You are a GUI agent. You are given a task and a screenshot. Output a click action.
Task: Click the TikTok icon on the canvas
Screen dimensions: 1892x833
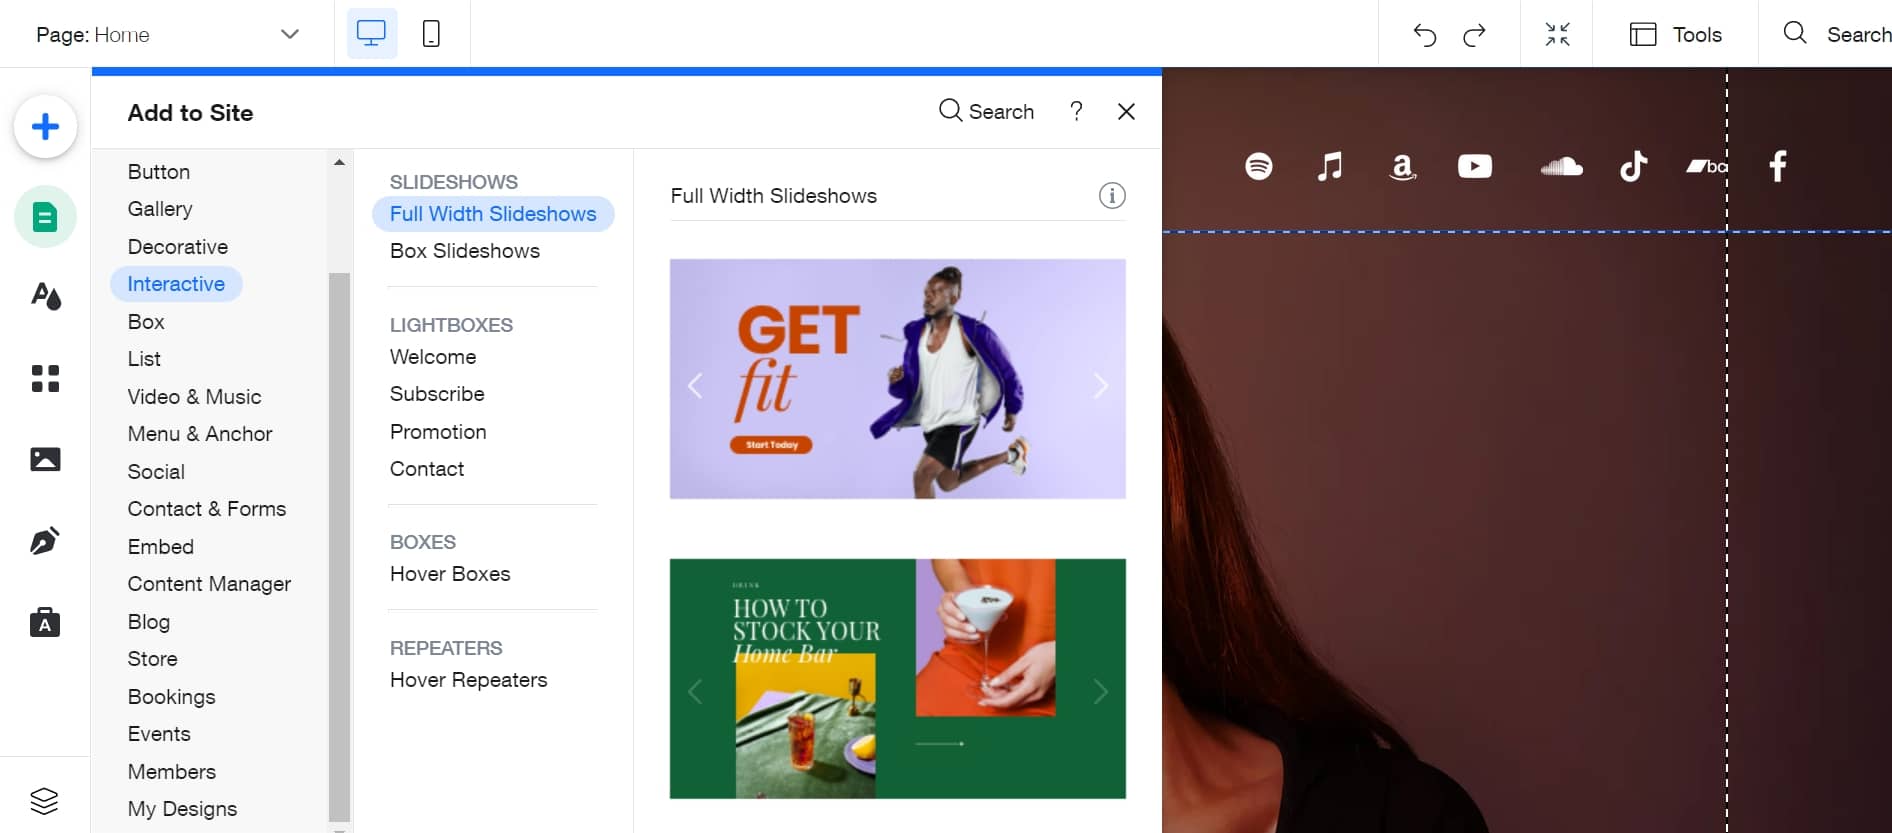tap(1634, 166)
